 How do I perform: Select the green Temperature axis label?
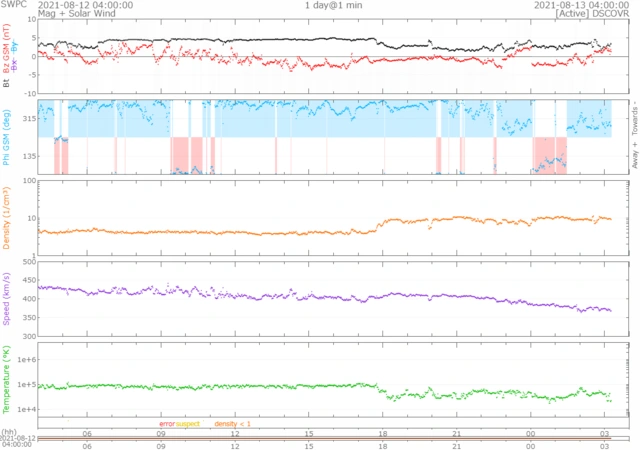tap(7, 378)
